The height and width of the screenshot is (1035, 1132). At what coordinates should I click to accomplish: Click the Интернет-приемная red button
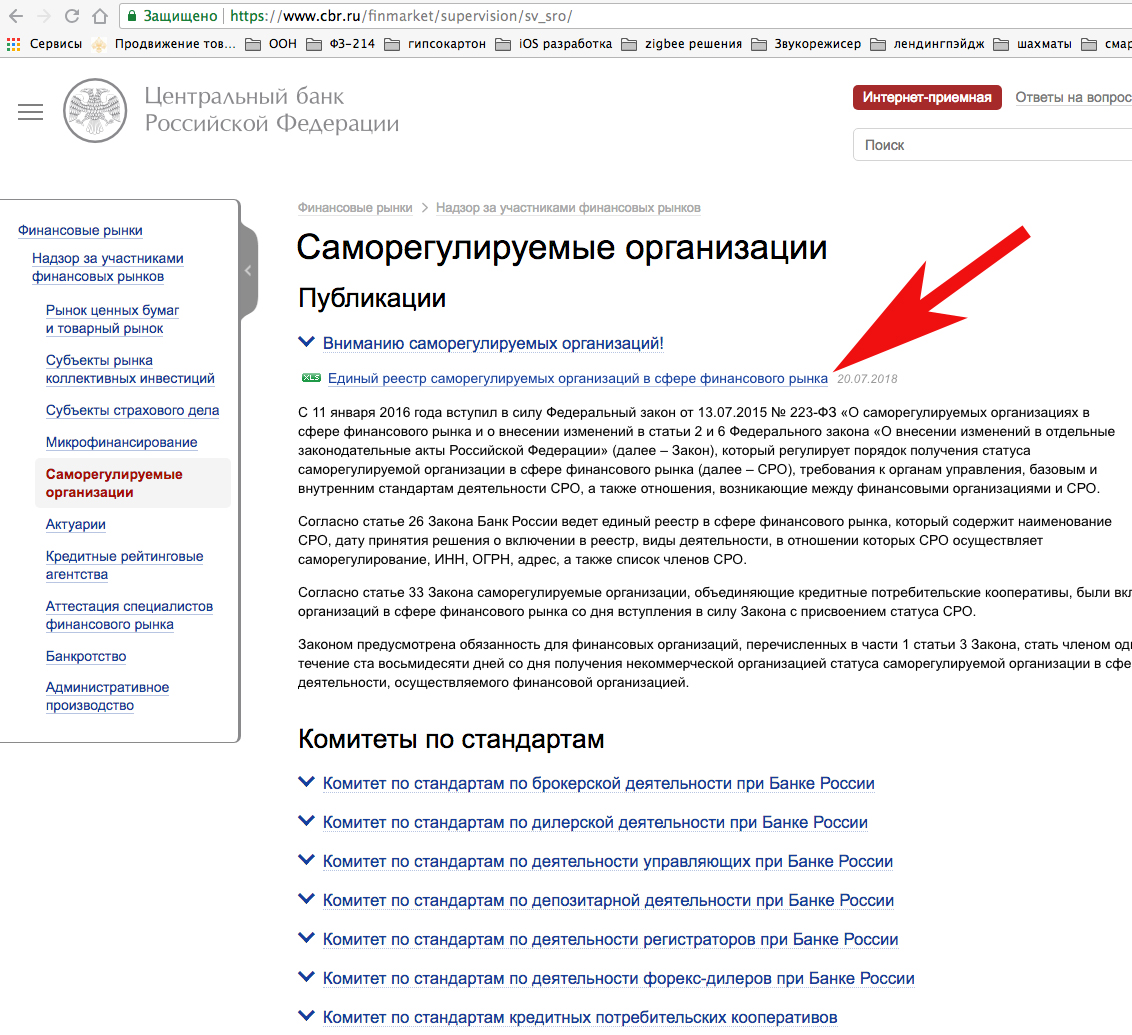click(927, 97)
